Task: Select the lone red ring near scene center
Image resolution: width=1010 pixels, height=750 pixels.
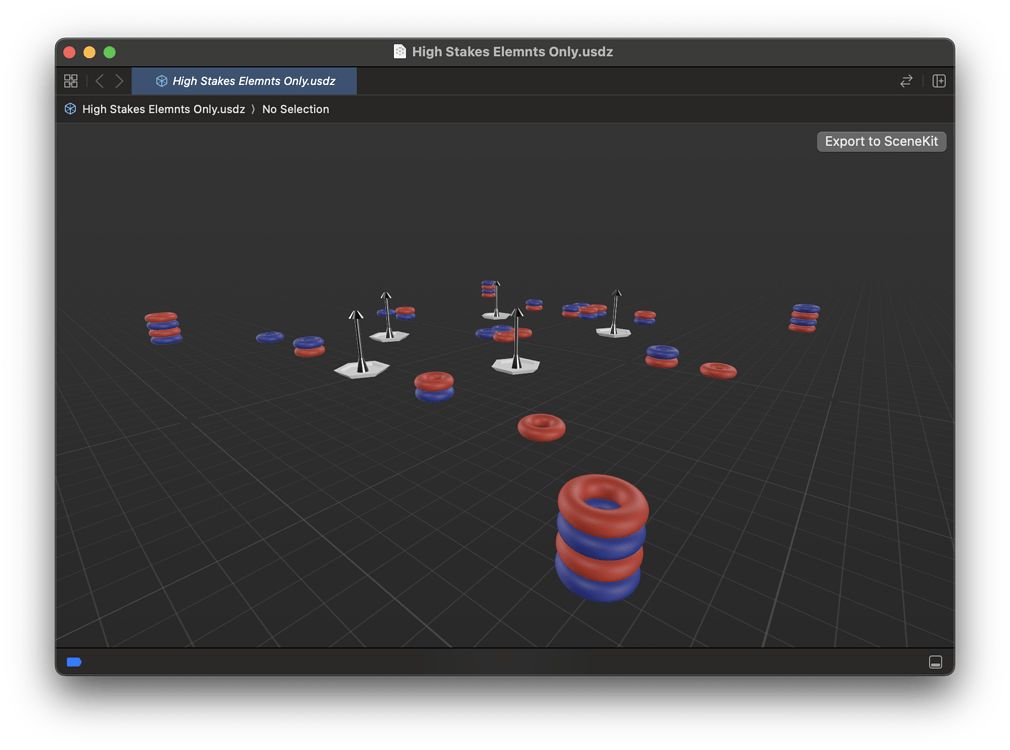Action: (541, 427)
